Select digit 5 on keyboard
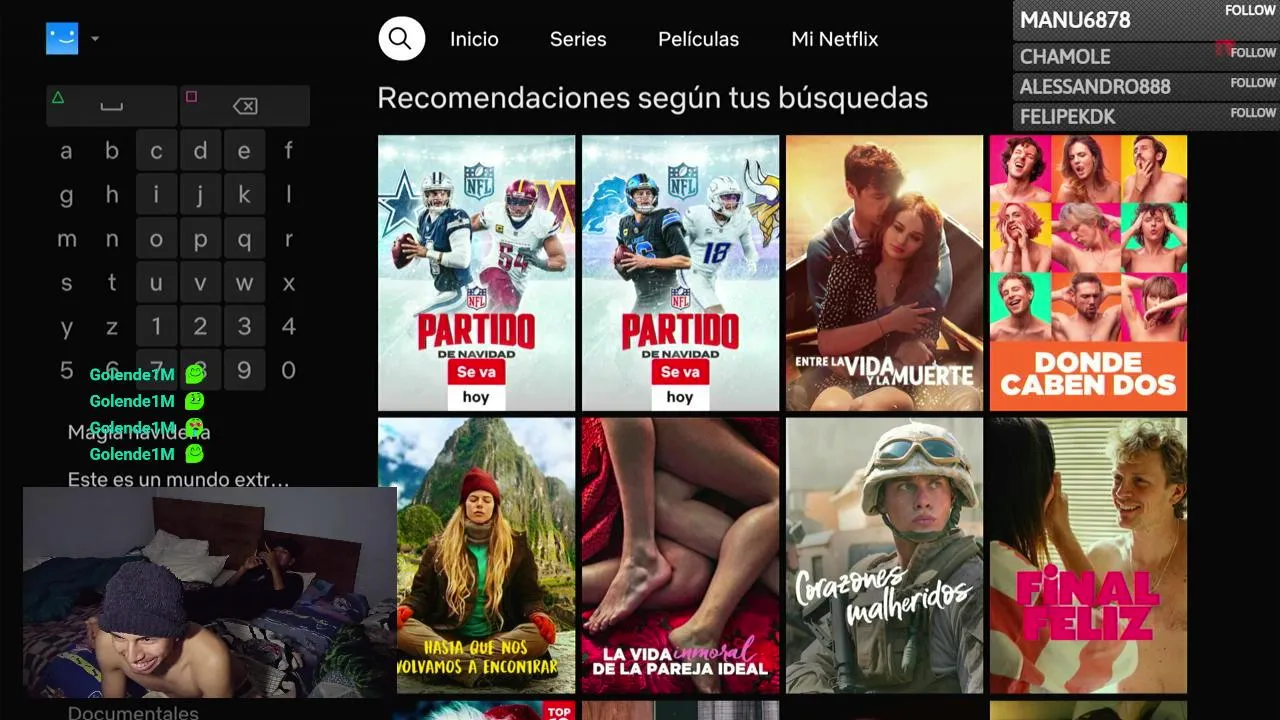Screen dimensions: 1280x720 (x=67, y=370)
